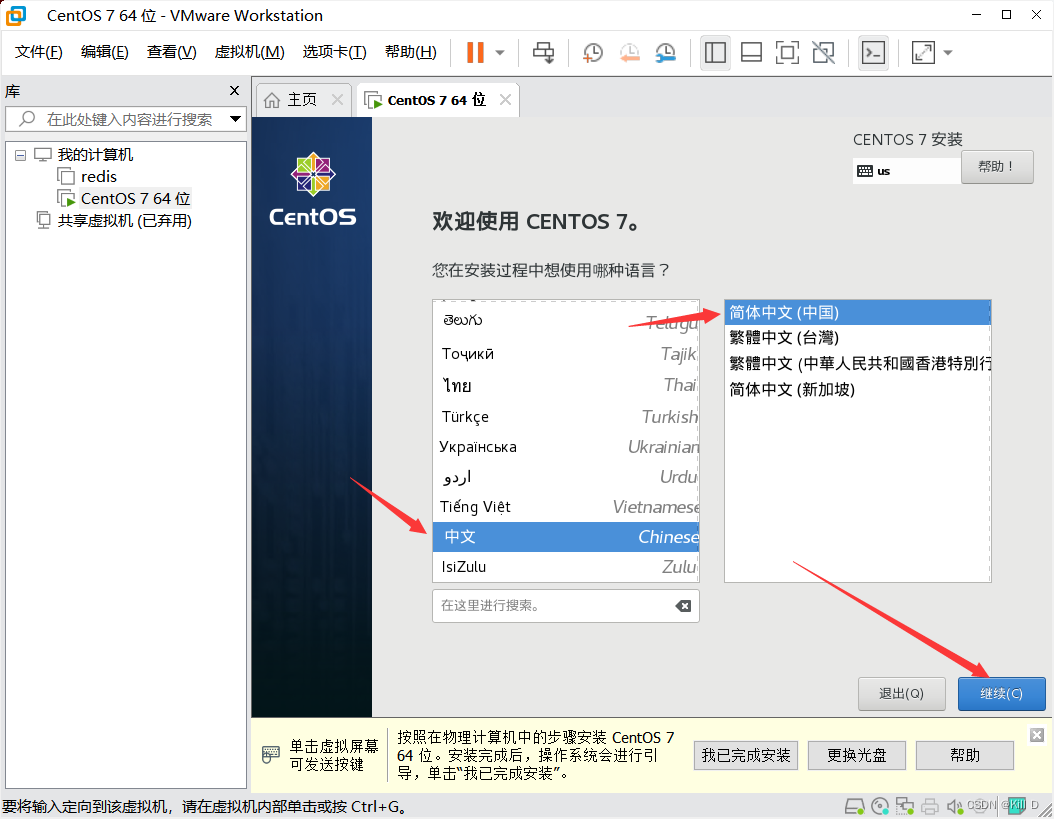This screenshot has height=819, width=1054.
Task: Click the 继续(C) continue button
Action: pos(1002,693)
